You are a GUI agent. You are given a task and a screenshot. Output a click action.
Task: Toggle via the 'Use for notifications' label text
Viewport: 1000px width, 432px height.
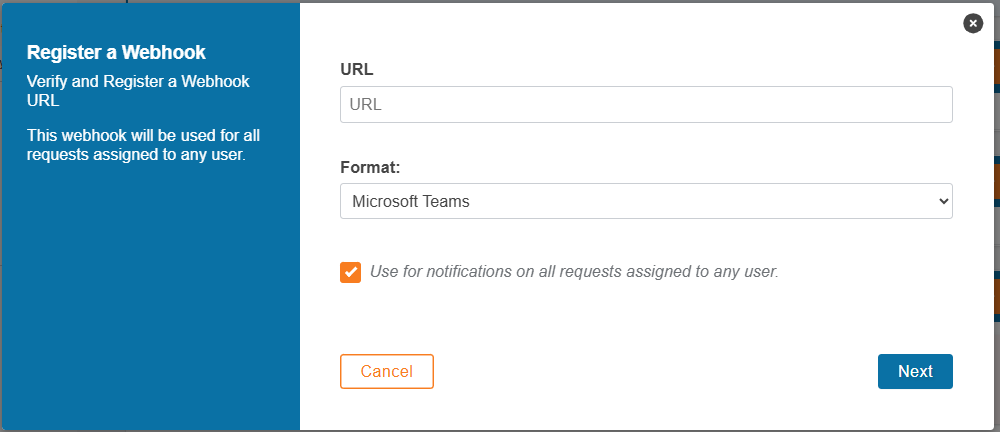click(573, 271)
